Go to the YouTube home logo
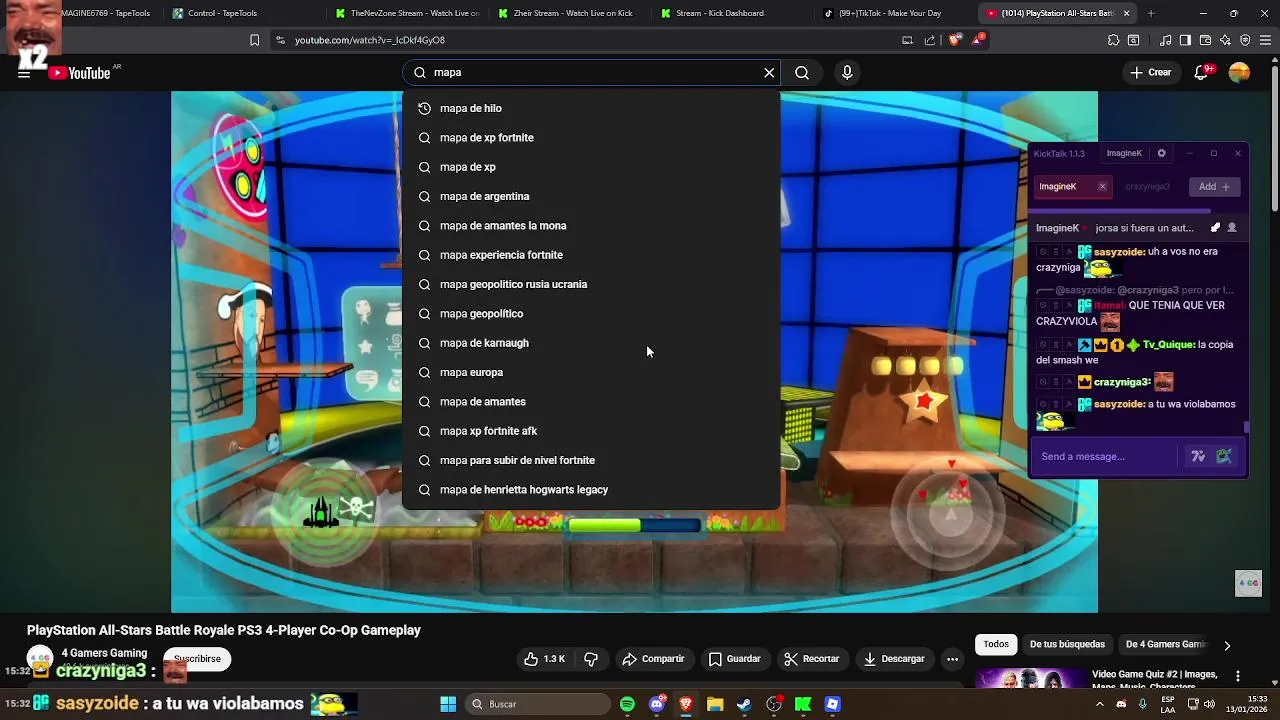The height and width of the screenshot is (720, 1280). [79, 73]
